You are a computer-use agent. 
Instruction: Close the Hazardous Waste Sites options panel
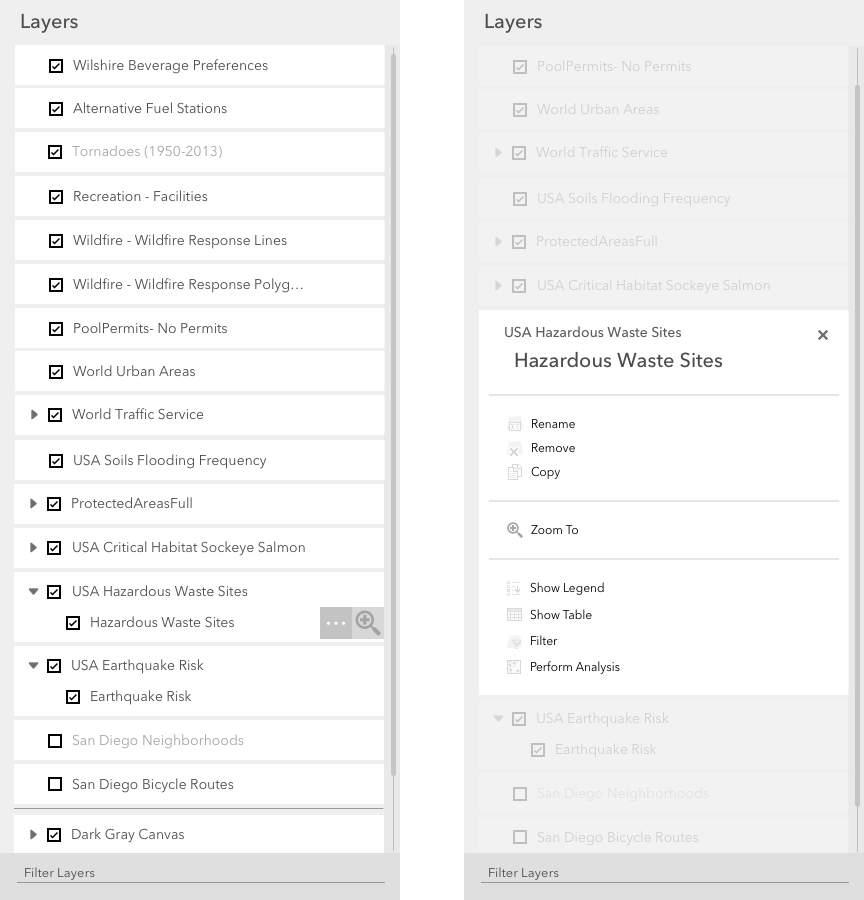tap(822, 335)
